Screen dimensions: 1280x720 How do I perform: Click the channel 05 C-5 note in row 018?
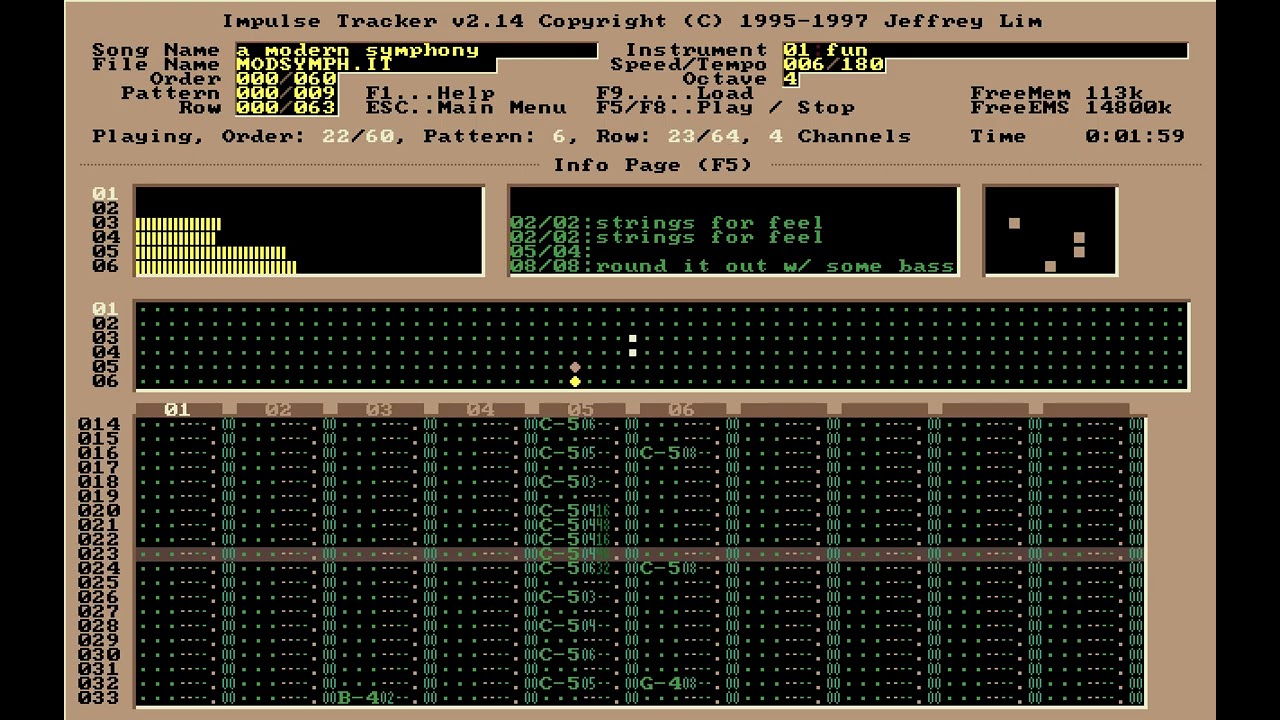[x=560, y=482]
